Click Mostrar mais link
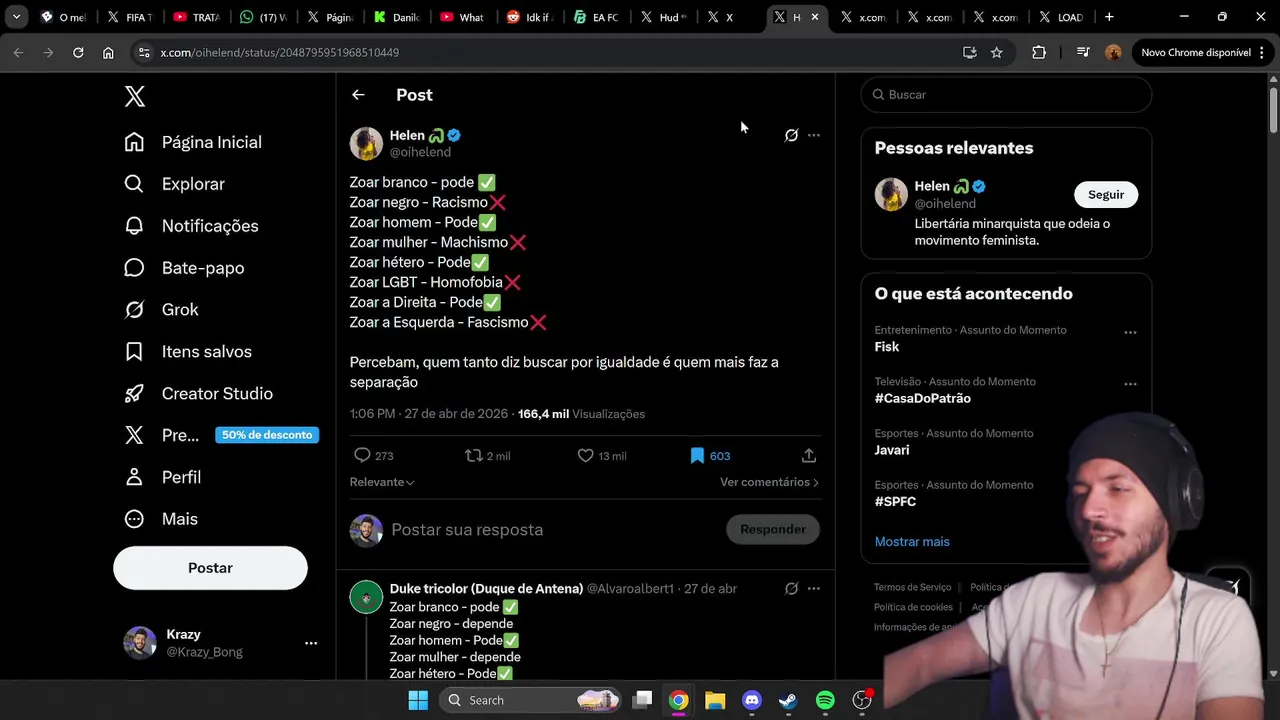Viewport: 1280px width, 720px height. tap(912, 542)
